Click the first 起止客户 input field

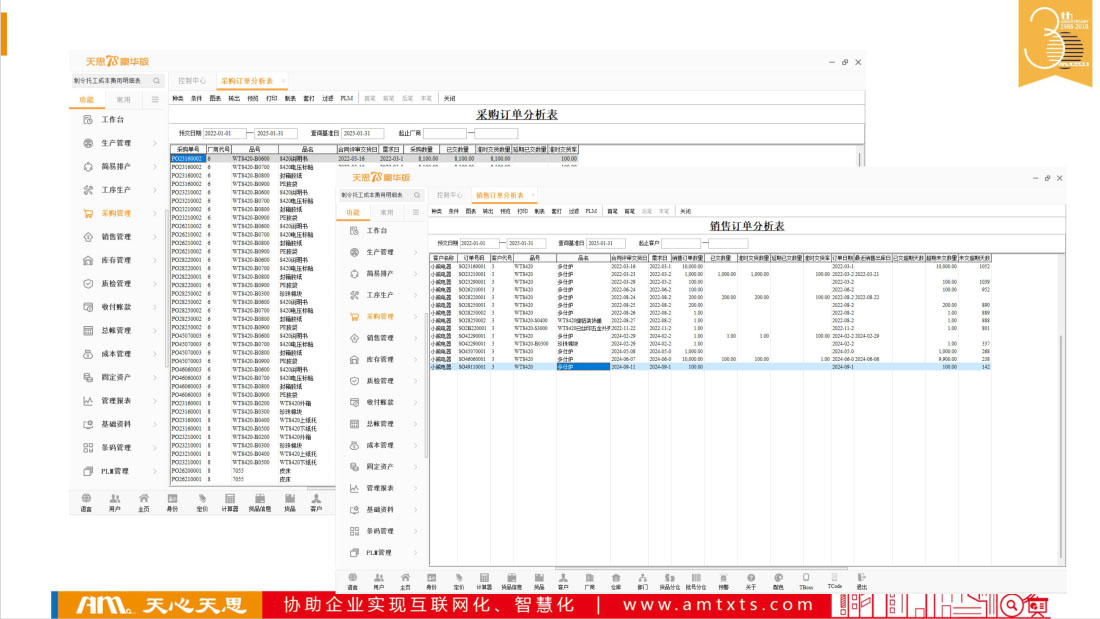(x=682, y=243)
